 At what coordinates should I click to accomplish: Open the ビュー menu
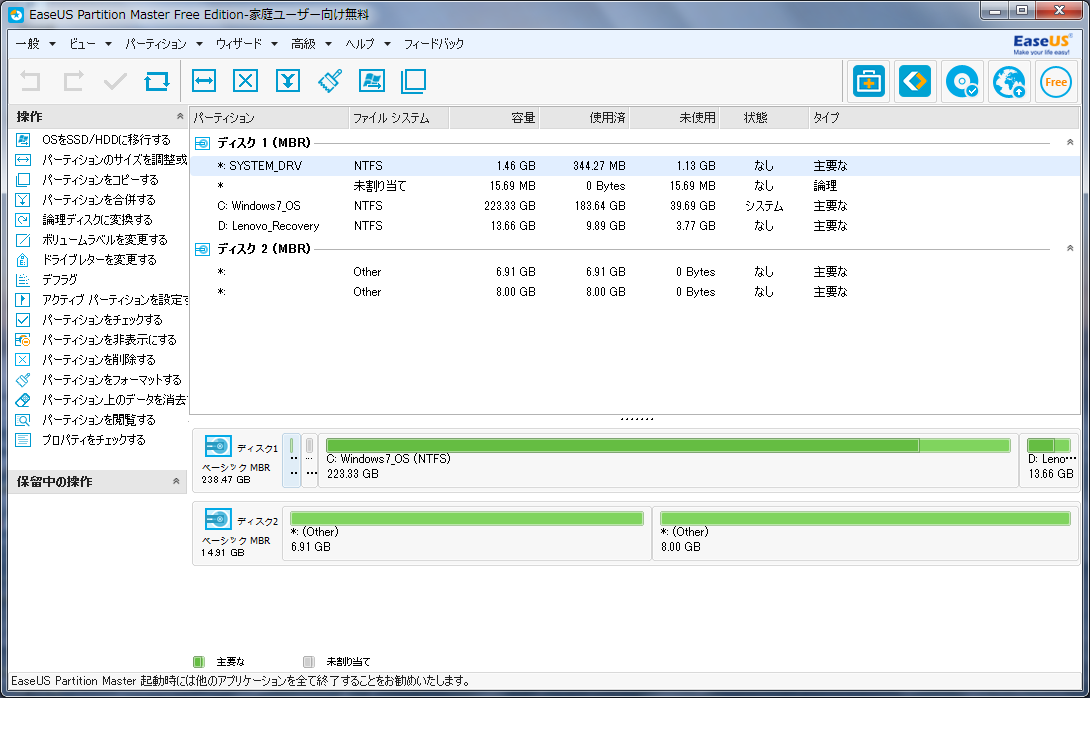pyautogui.click(x=90, y=44)
